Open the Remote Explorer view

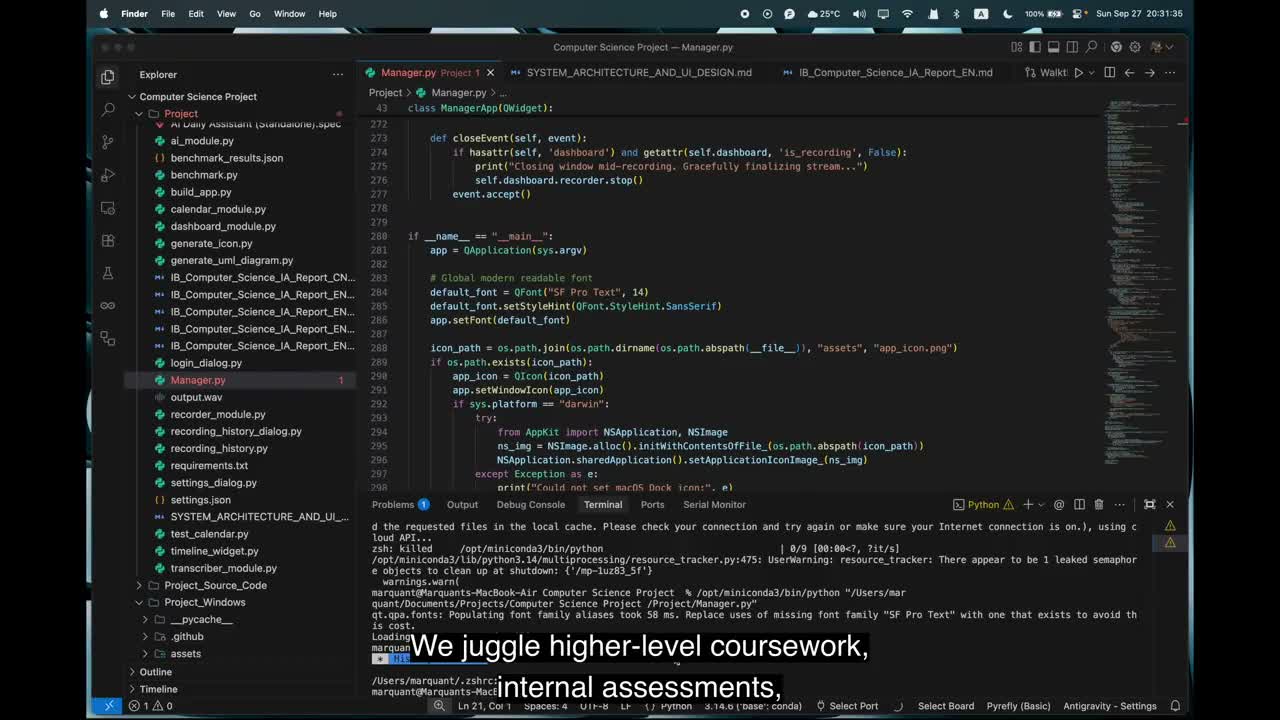click(108, 208)
